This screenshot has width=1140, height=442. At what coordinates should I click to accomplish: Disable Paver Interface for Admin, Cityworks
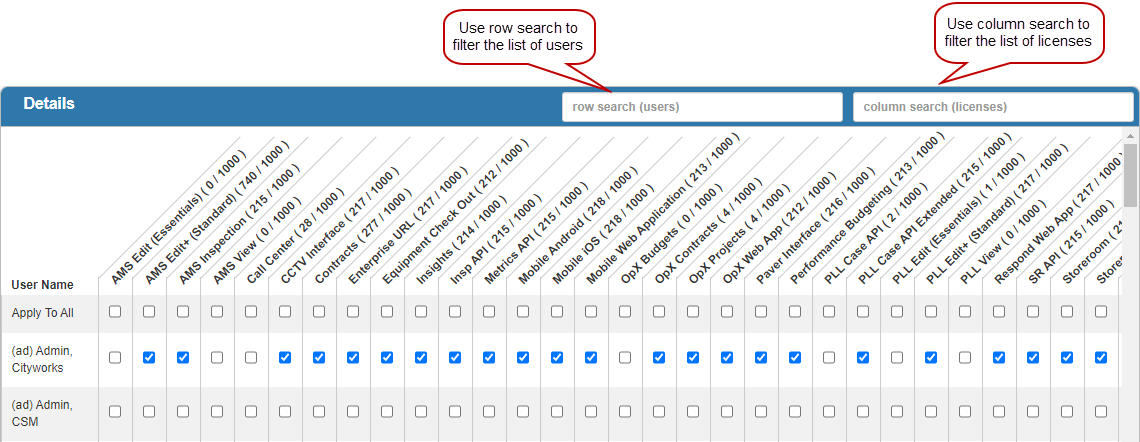[761, 357]
